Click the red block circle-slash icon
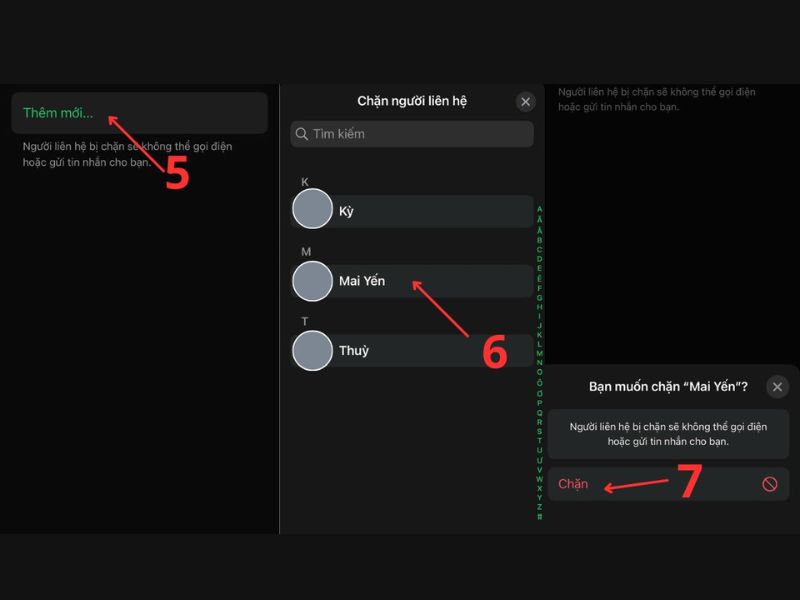 (x=769, y=484)
